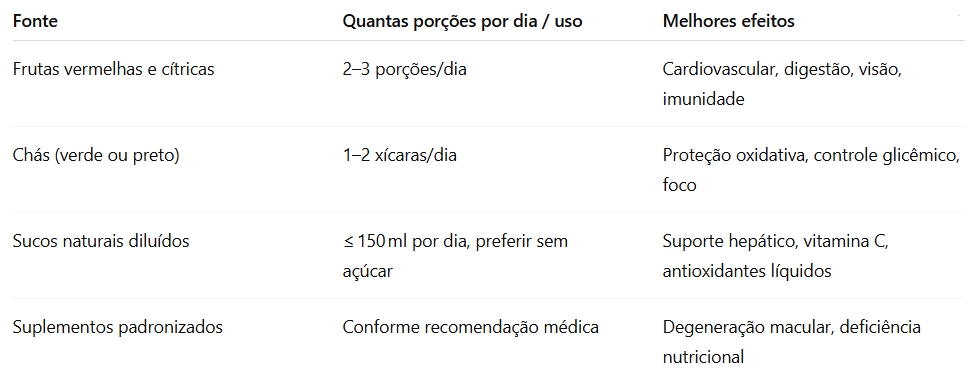Select 'Proteção oxidativa, controle glicêmico' text
Viewport: 972px width, 382px height.
pyautogui.click(x=811, y=155)
